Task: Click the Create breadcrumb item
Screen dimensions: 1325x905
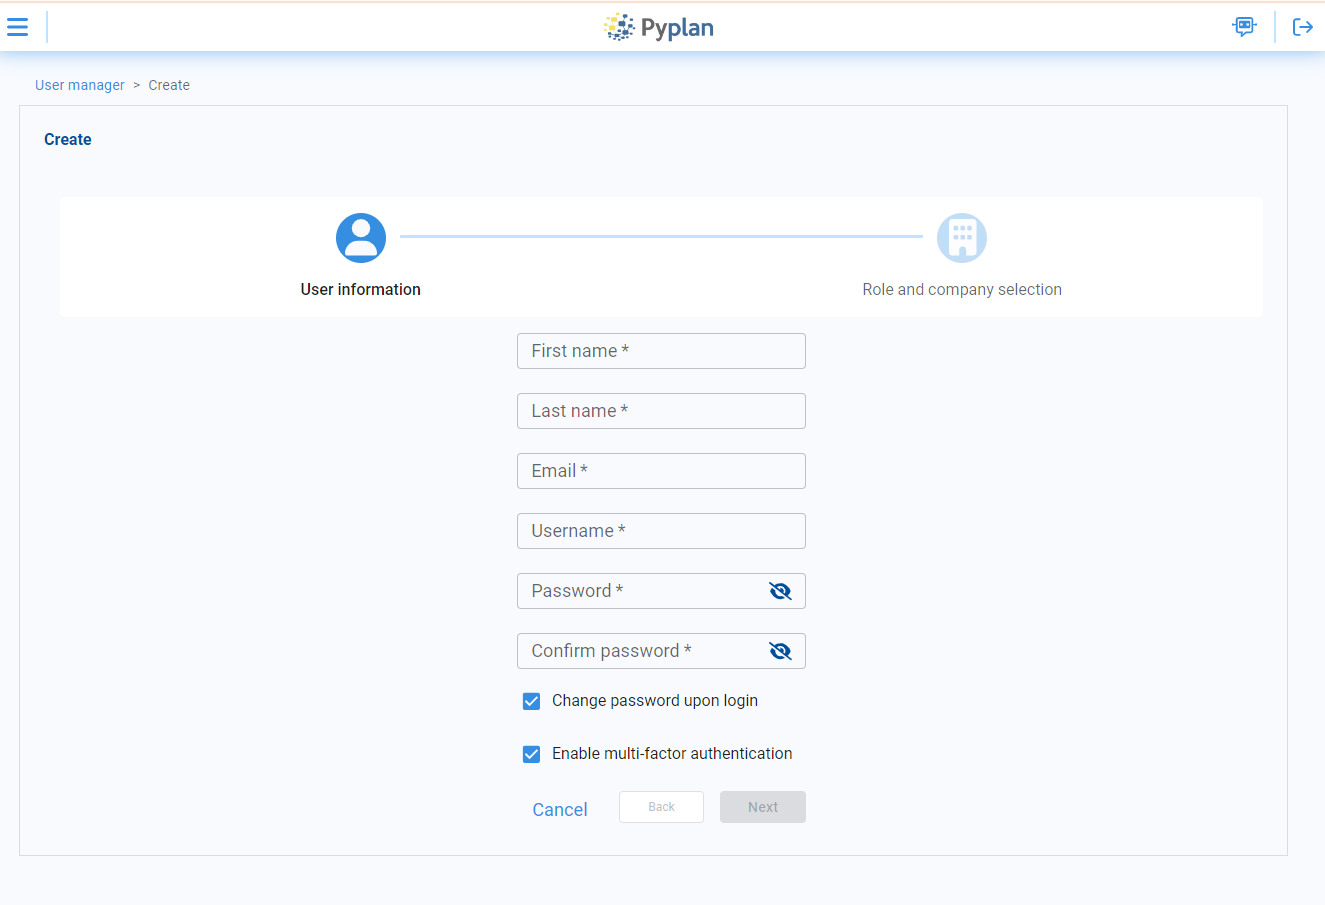Action: 169,85
